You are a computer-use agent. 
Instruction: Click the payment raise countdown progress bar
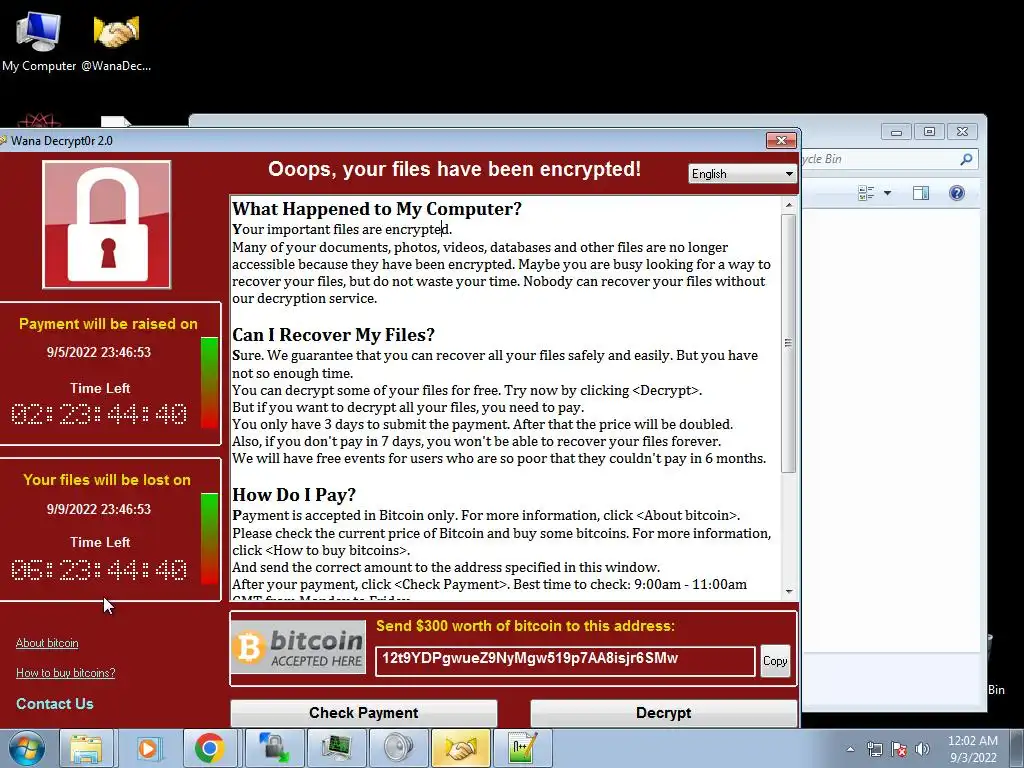click(210, 383)
